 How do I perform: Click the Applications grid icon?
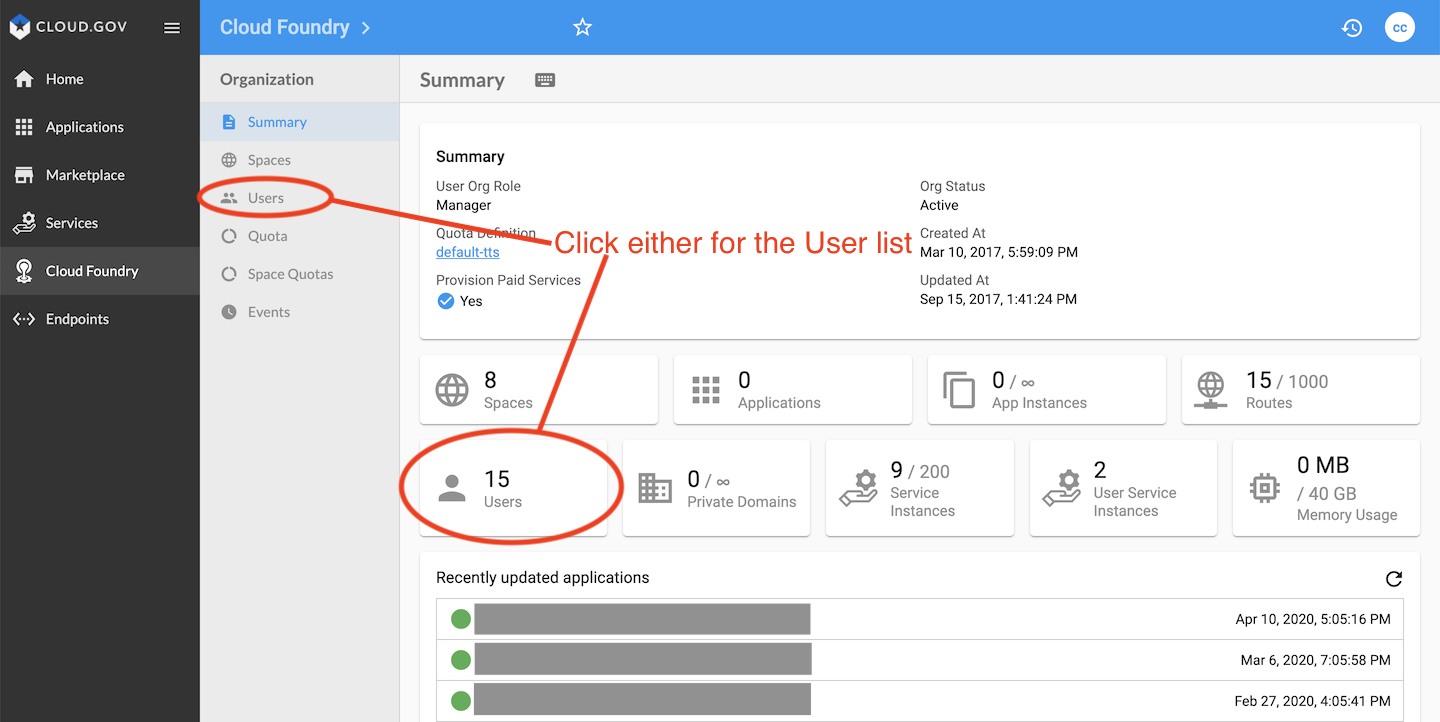click(x=24, y=127)
